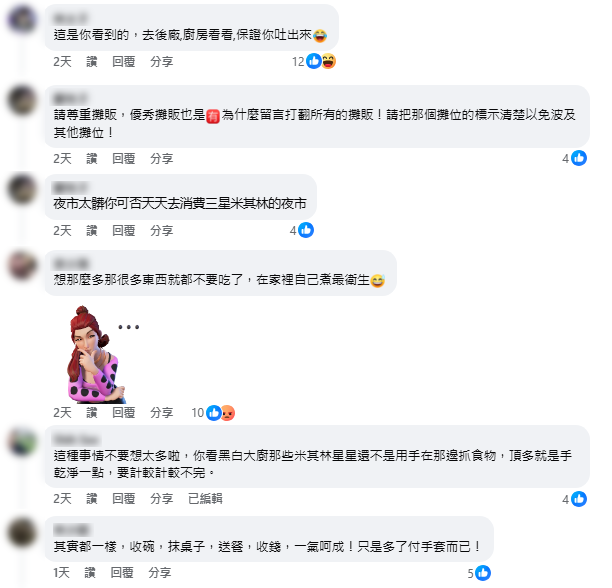
Task: Open reactions on the 12-likes kitchen comment
Action: [x=314, y=61]
